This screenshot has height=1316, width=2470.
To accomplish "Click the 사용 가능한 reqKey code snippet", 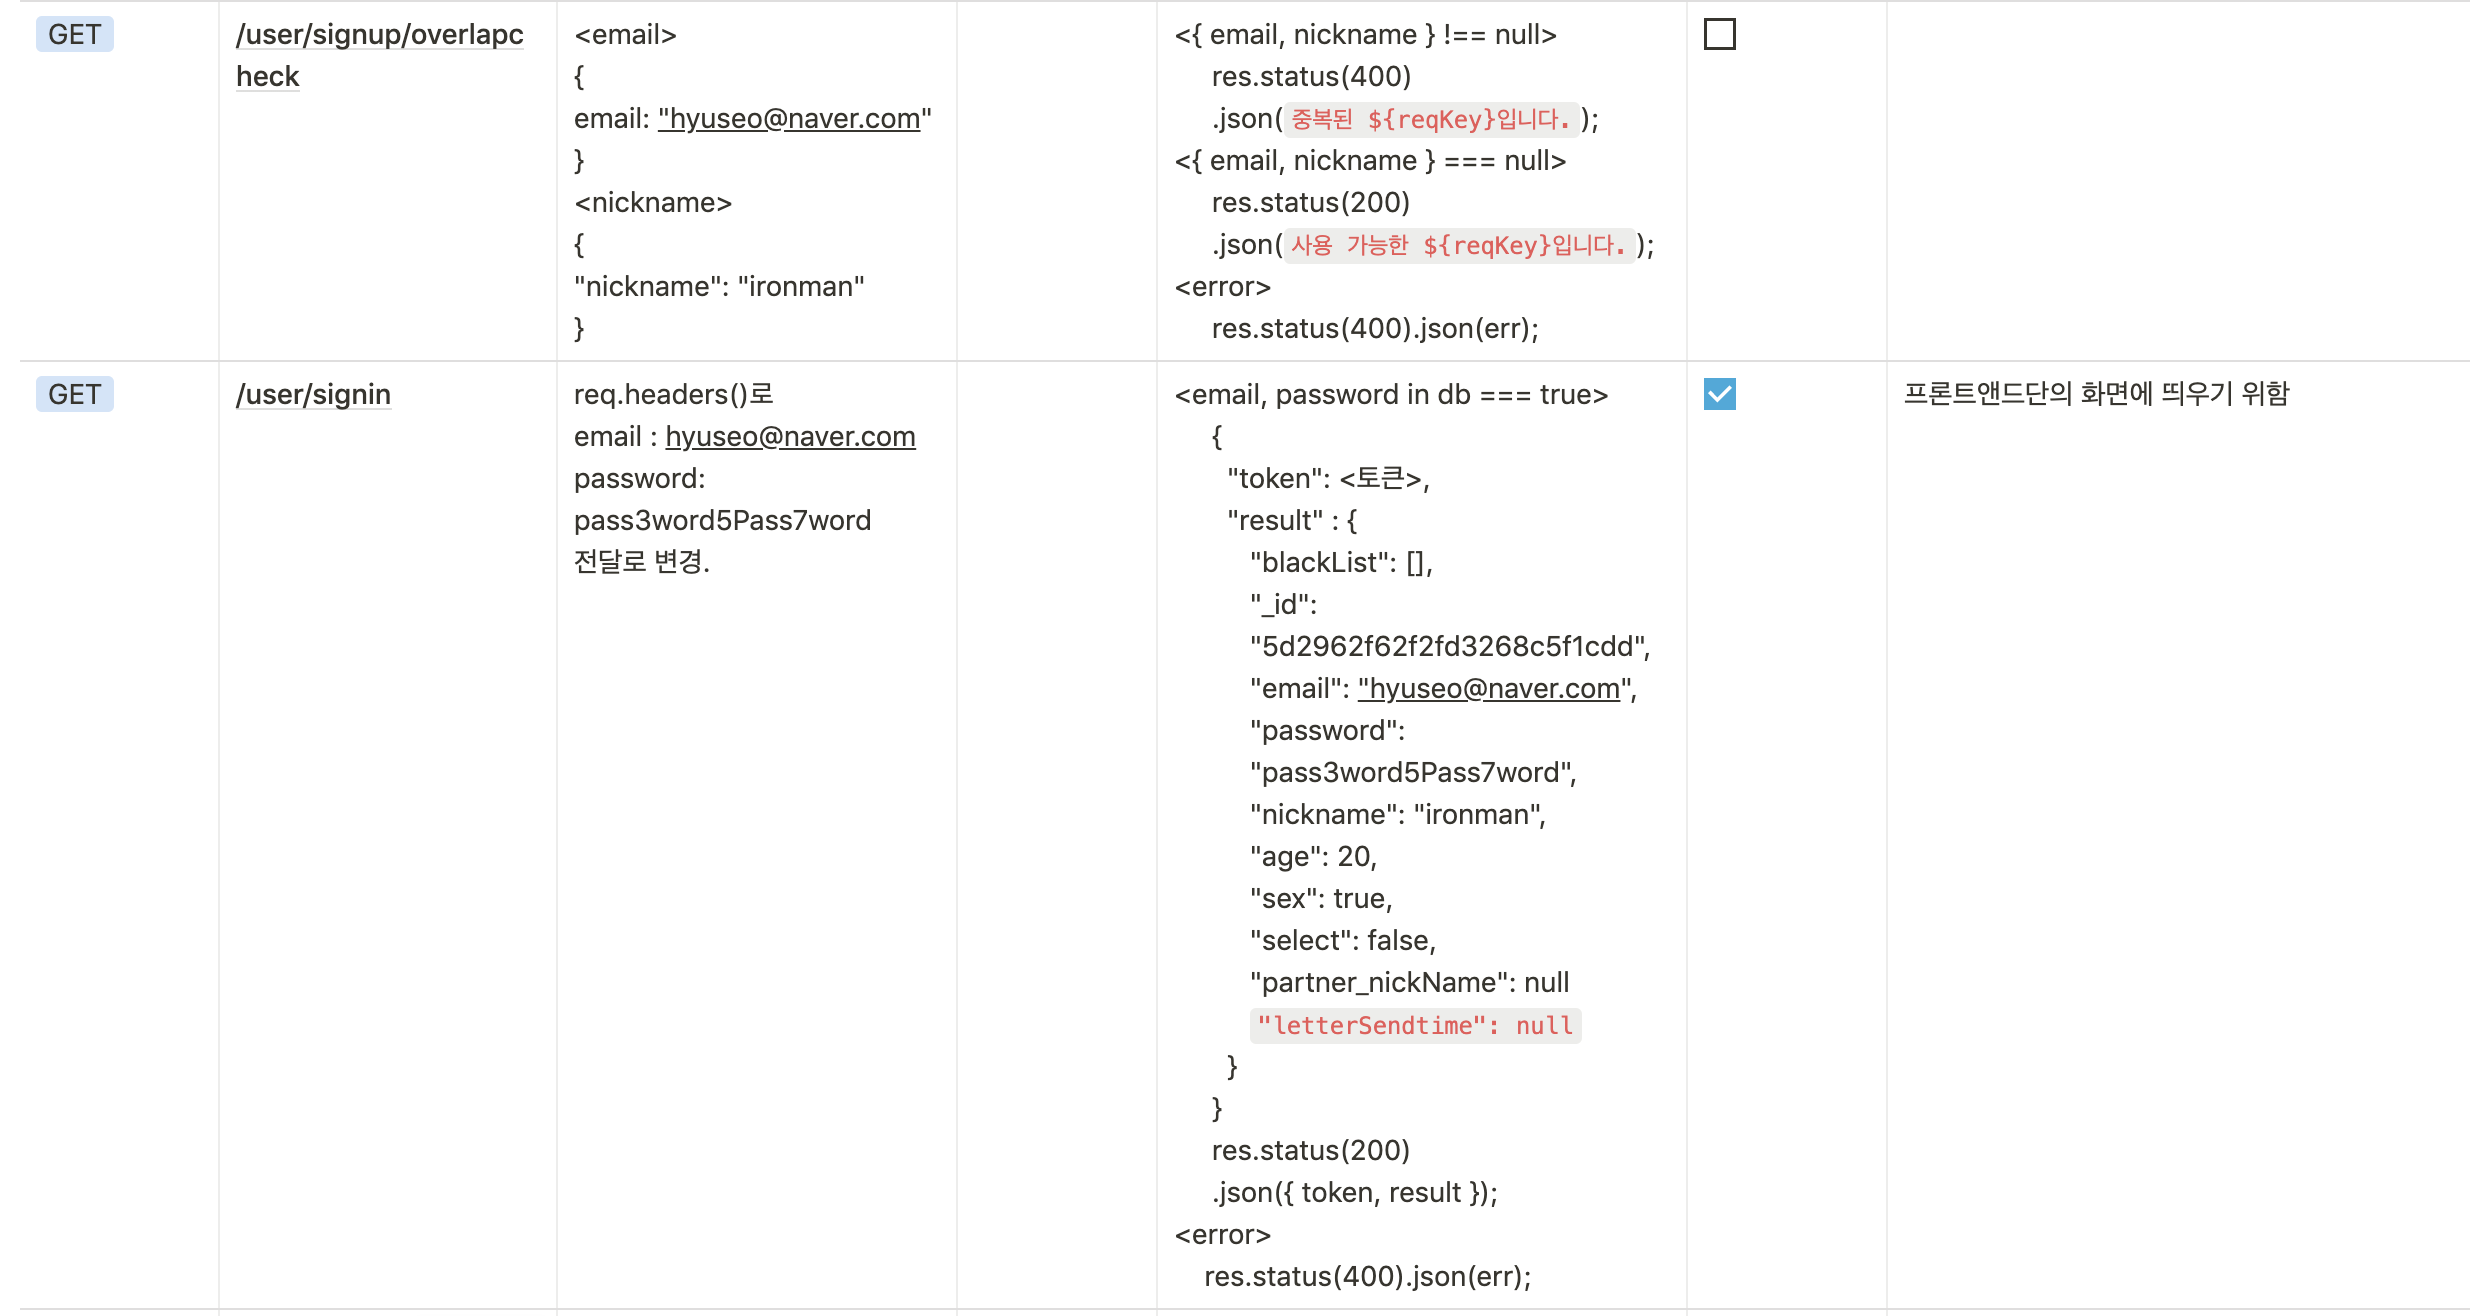I will pos(1458,246).
